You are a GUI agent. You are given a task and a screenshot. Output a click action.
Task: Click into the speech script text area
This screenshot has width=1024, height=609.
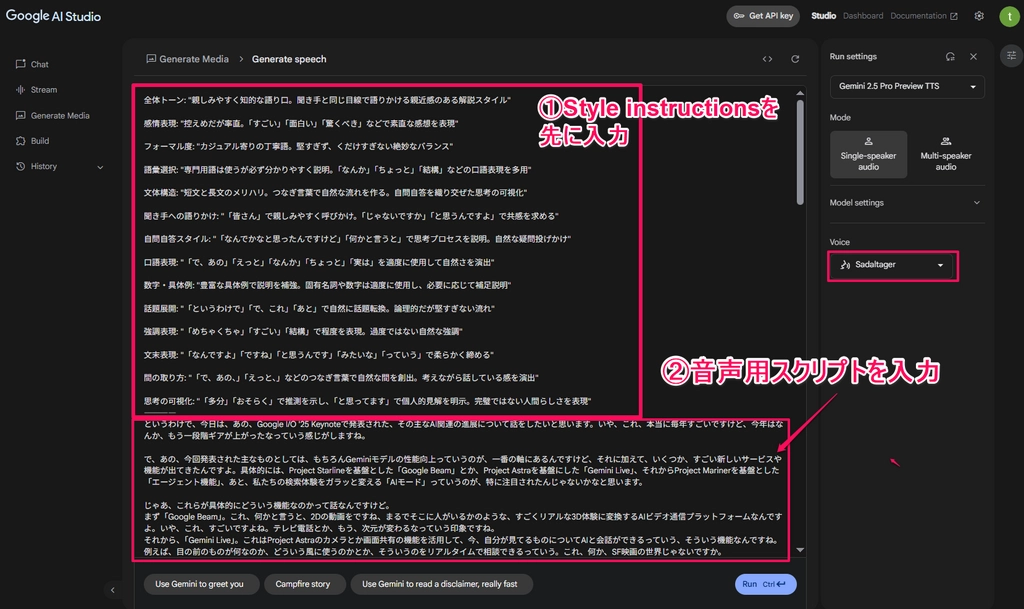tap(461, 488)
